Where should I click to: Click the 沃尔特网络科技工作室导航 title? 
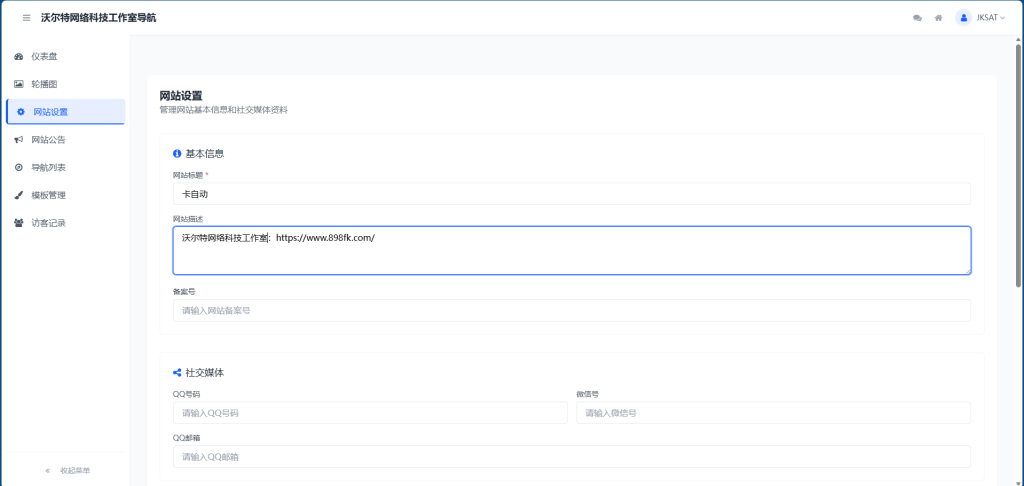pyautogui.click(x=99, y=18)
